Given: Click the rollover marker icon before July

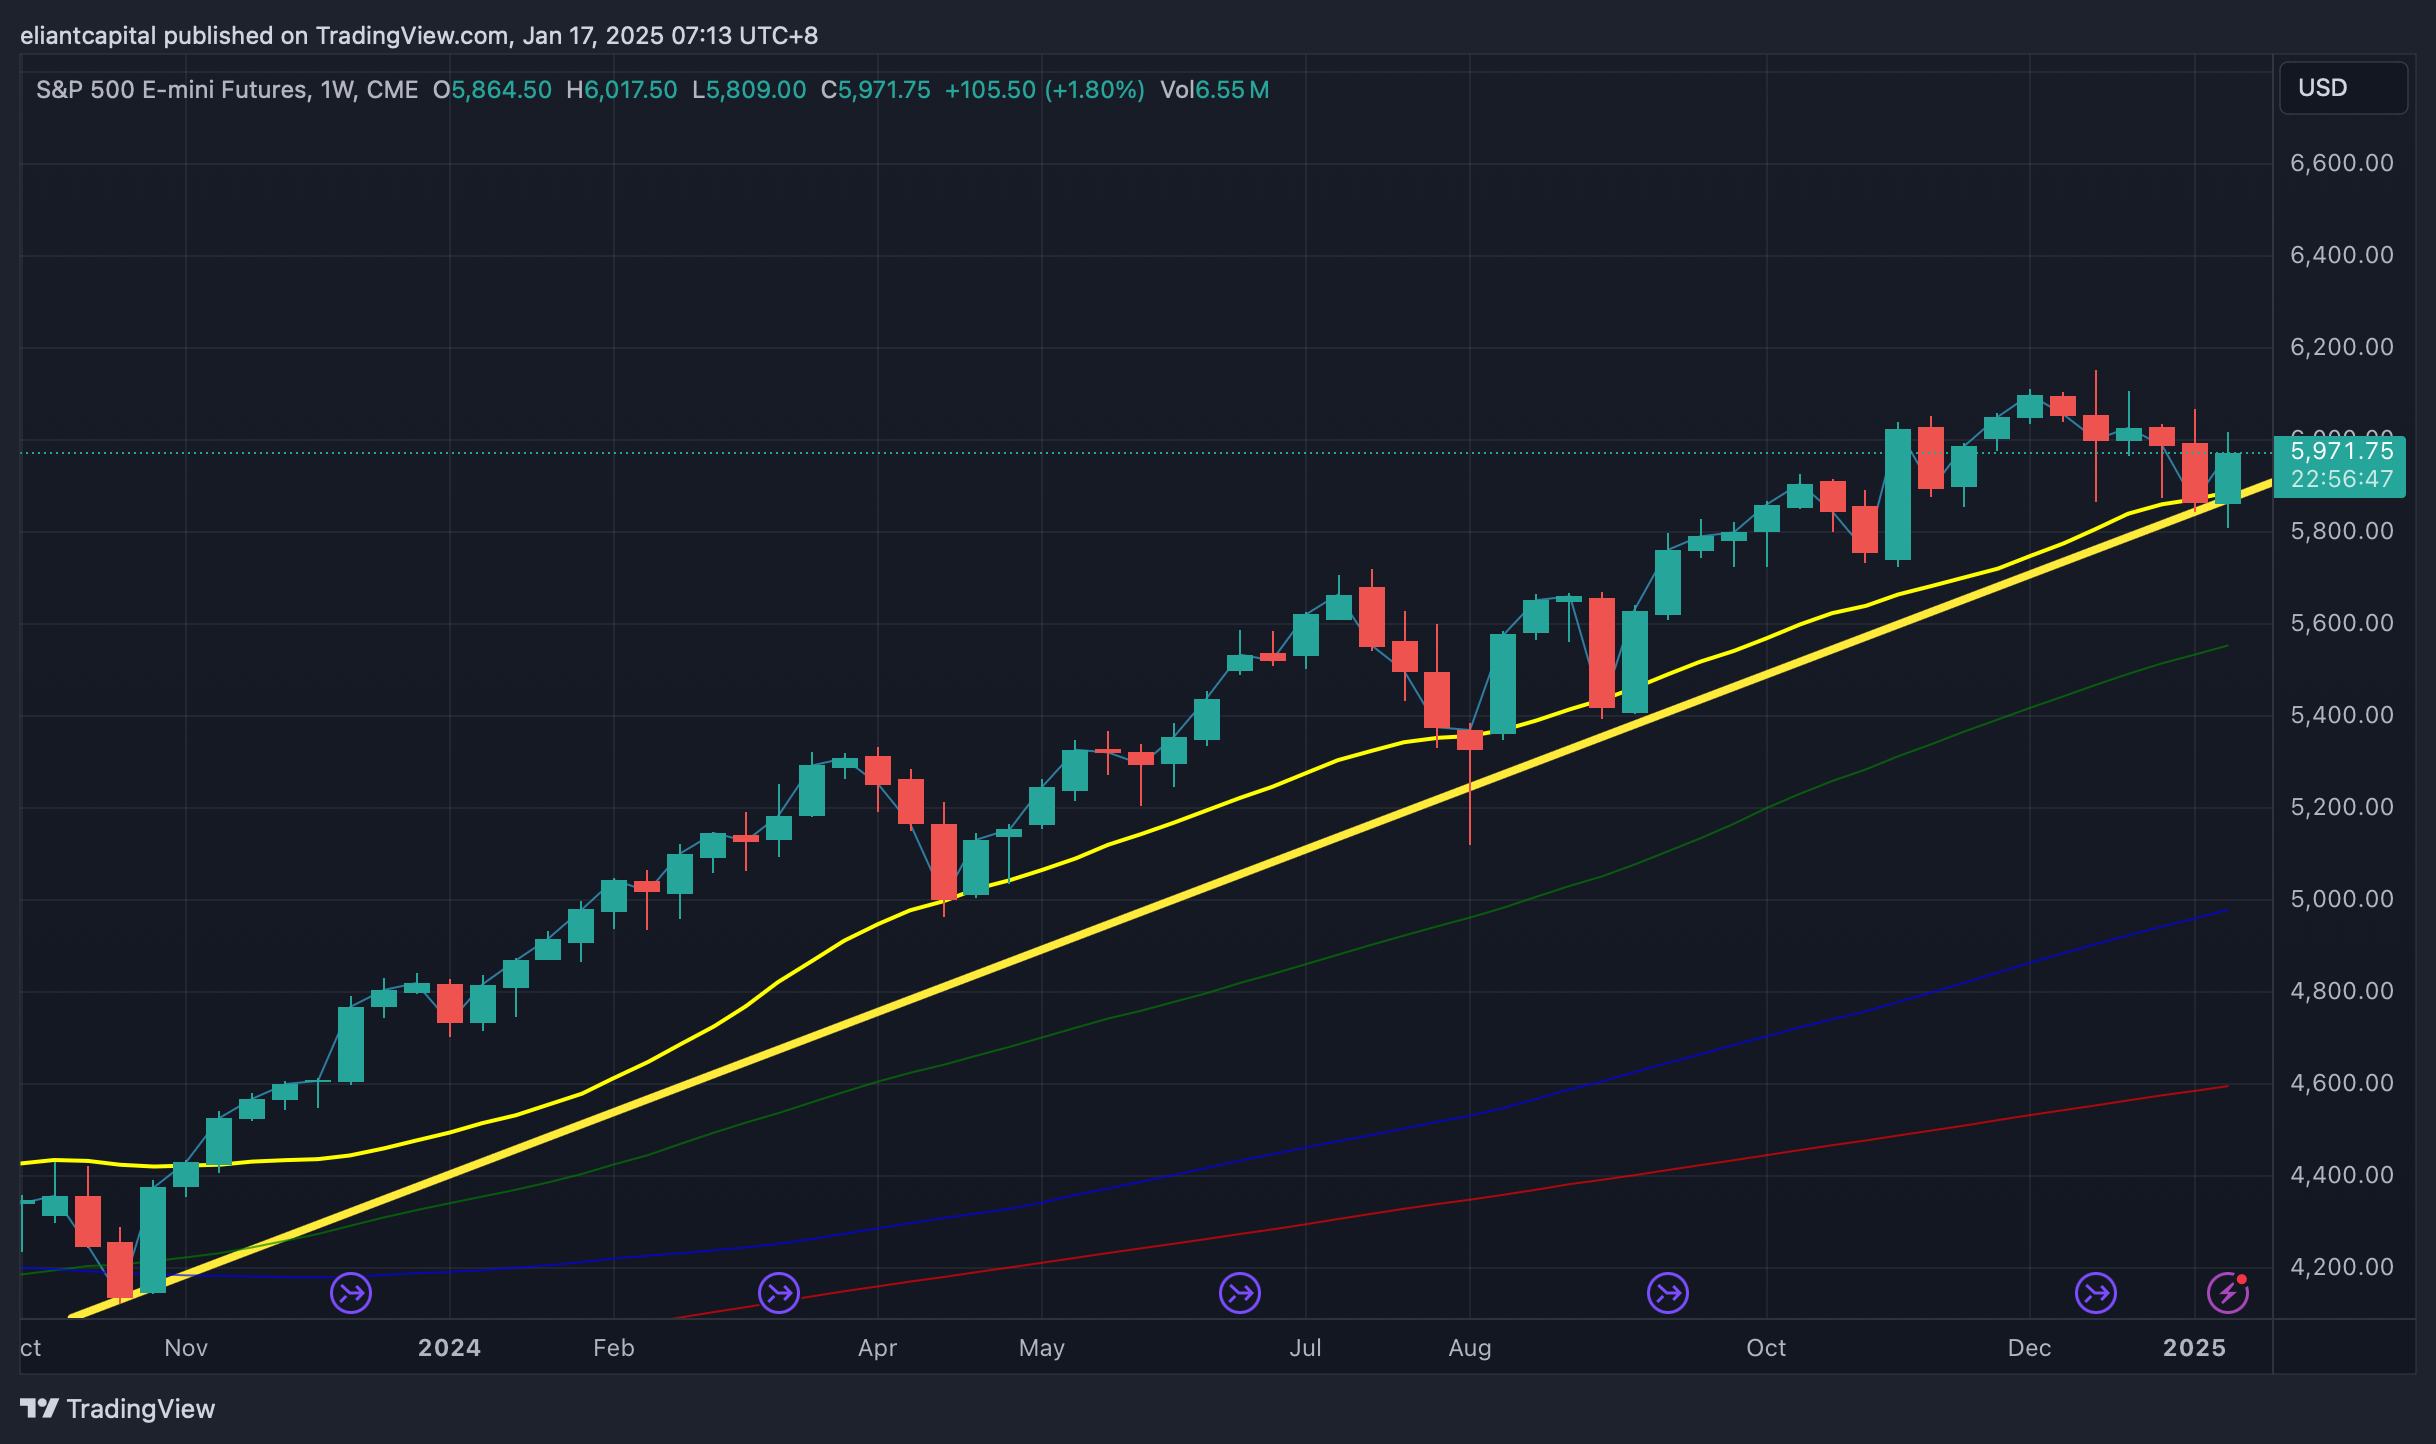Looking at the screenshot, I should click(x=1240, y=1293).
